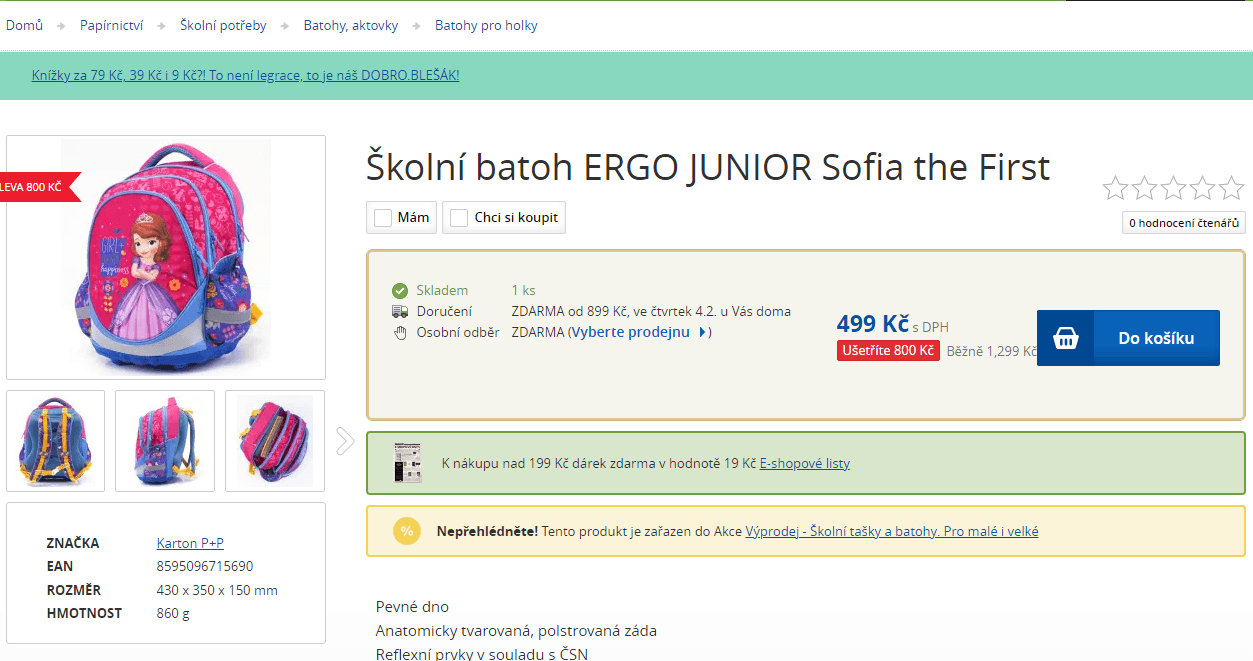This screenshot has height=661, width=1253.
Task: Open the main backpack product image
Action: (166, 257)
